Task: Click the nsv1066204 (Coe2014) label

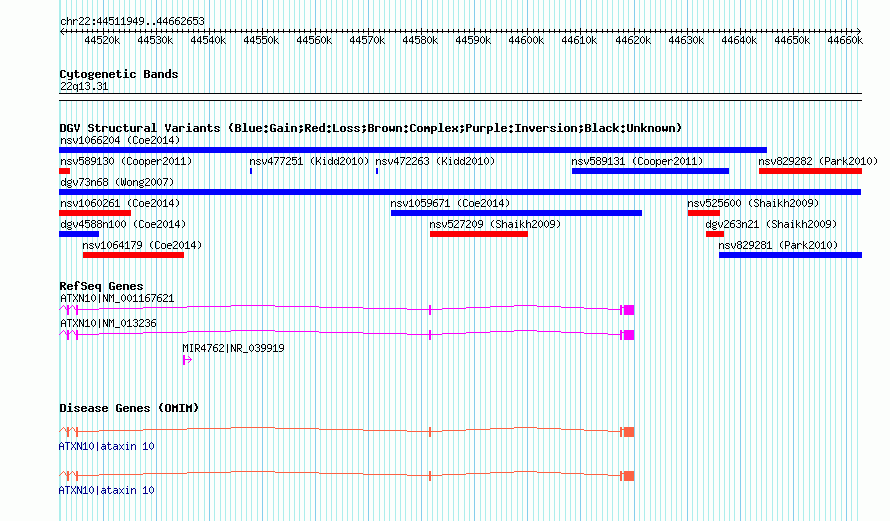Action: pyautogui.click(x=120, y=140)
